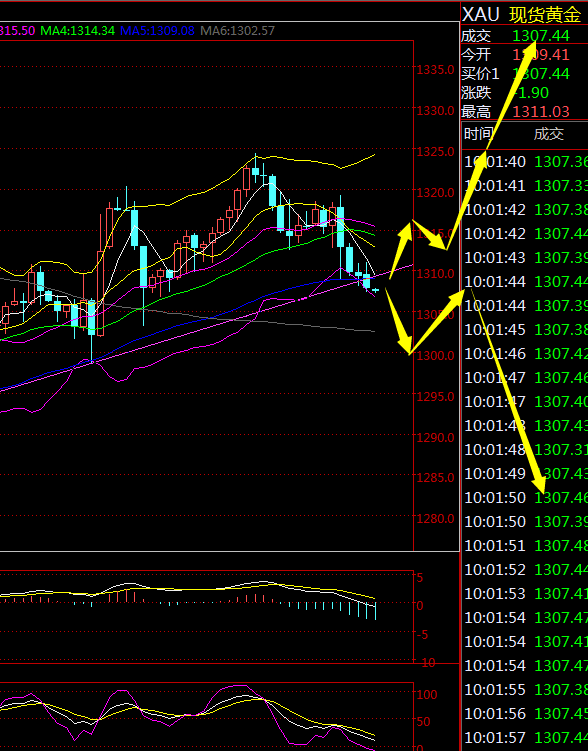Select the XAU 现货黄金 symbol title

coord(522,14)
